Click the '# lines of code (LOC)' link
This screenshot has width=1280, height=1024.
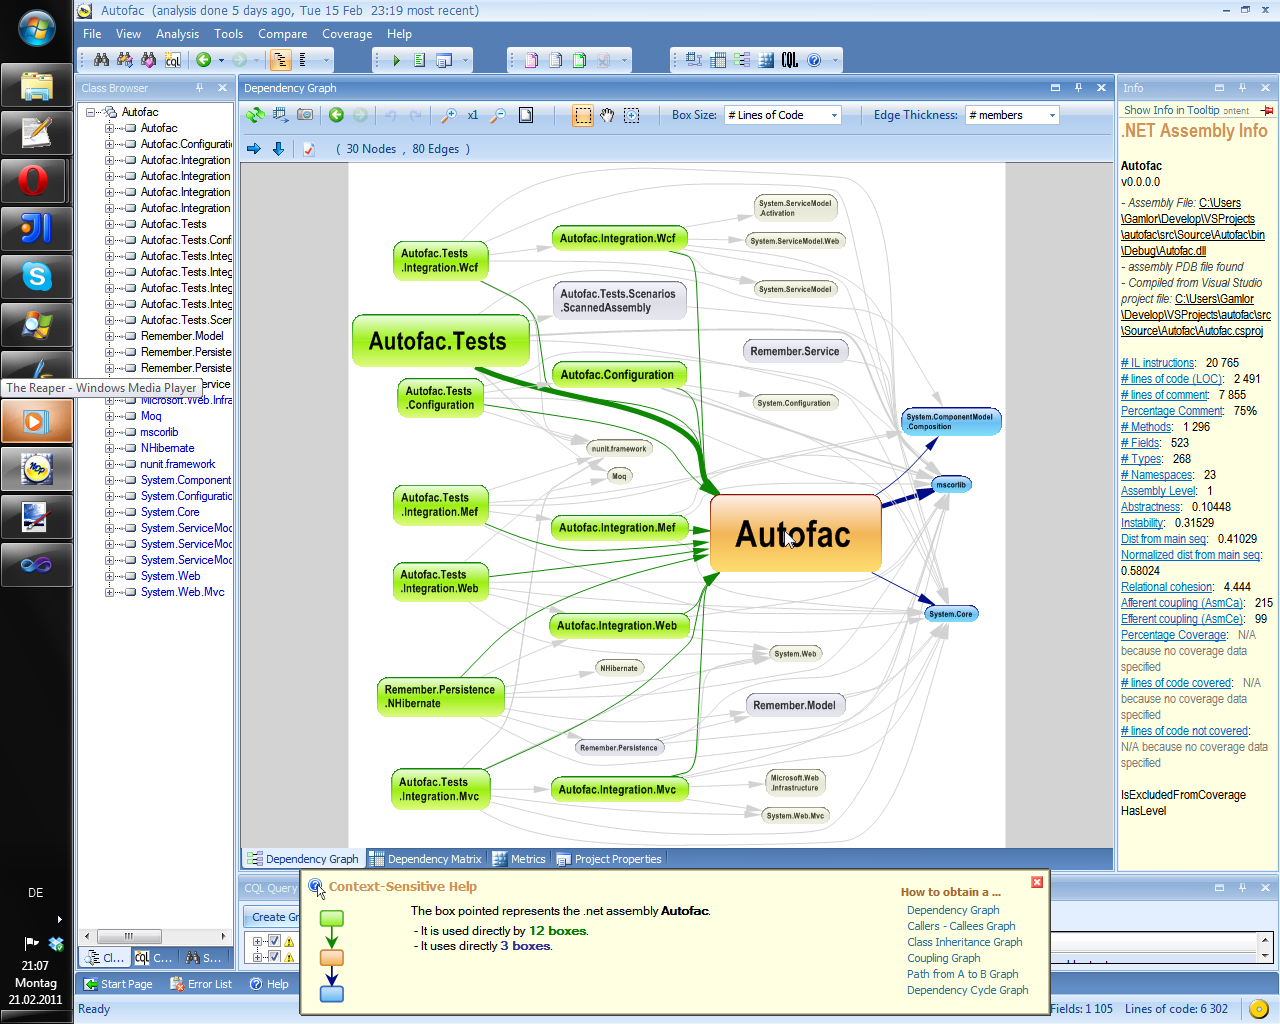(1171, 379)
